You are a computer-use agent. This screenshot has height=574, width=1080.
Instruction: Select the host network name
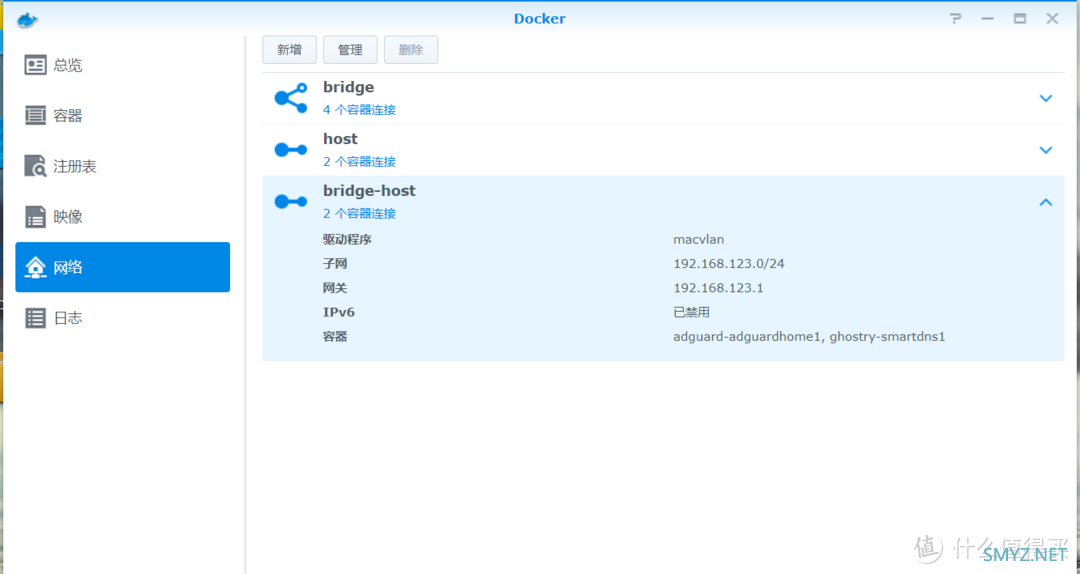point(340,139)
